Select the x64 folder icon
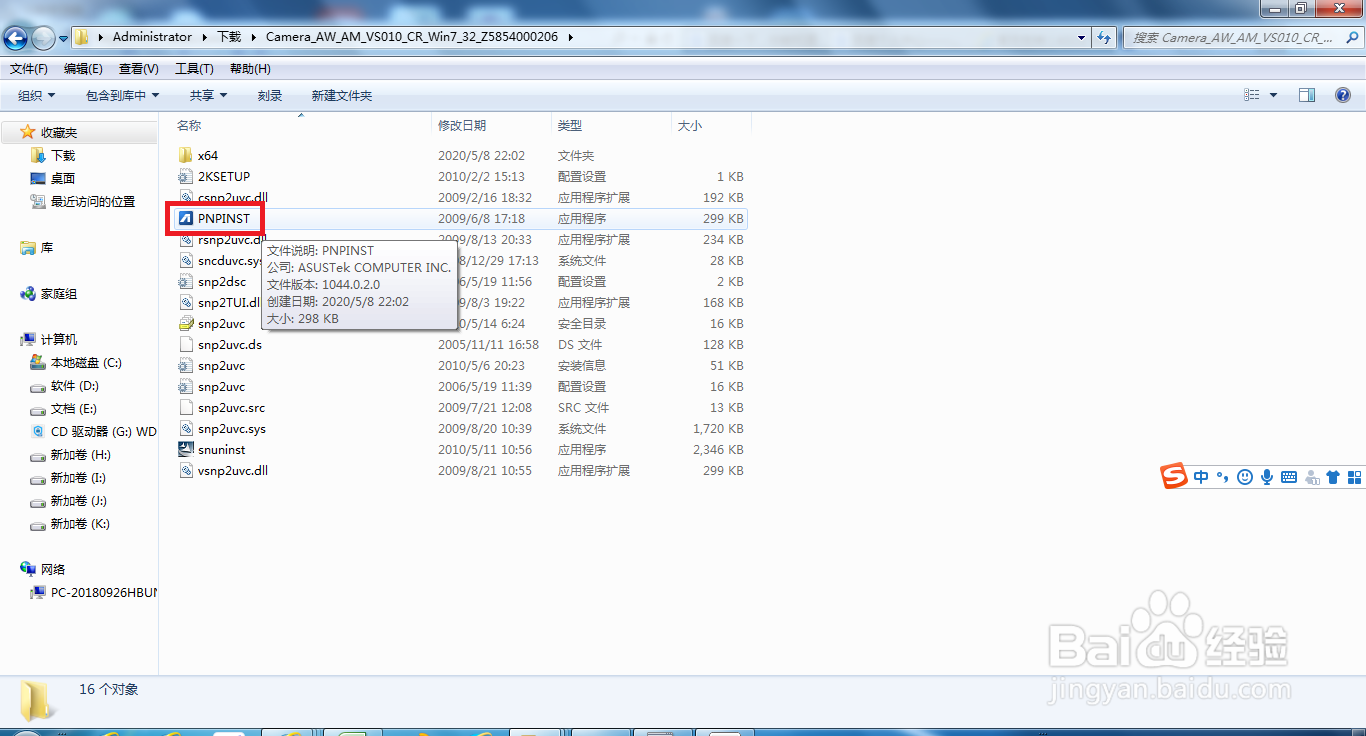Screen dimensions: 1366x736 (185, 156)
